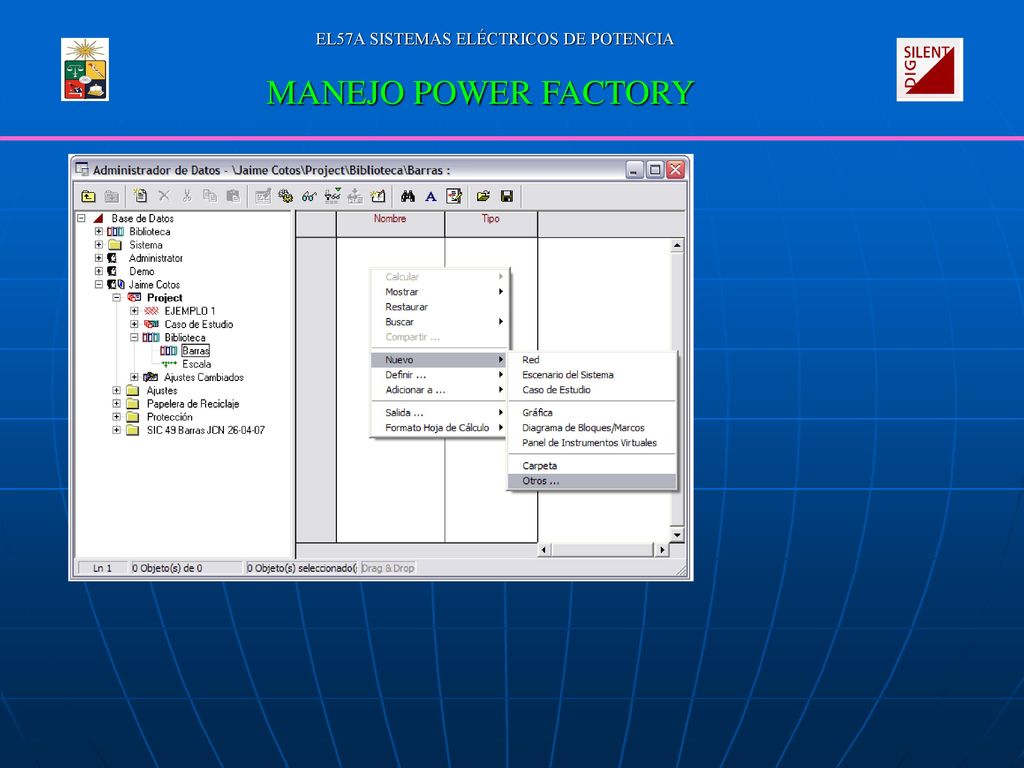Click the floppy disk save icon
This screenshot has height=768, width=1024.
point(507,196)
